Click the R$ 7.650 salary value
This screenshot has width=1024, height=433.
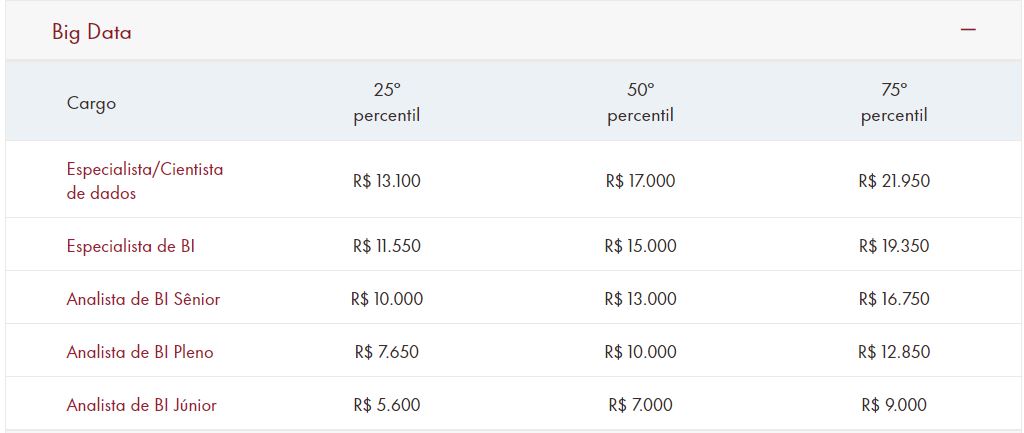pos(387,352)
